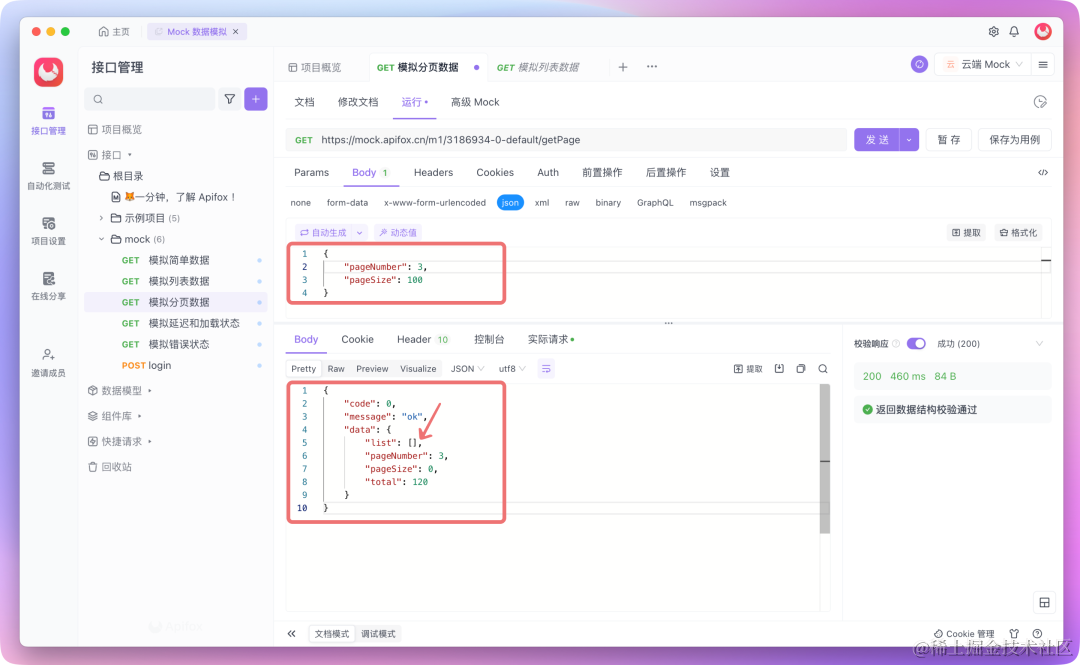Select POST login in tree
Viewport: 1080px width, 665px height.
[175, 365]
